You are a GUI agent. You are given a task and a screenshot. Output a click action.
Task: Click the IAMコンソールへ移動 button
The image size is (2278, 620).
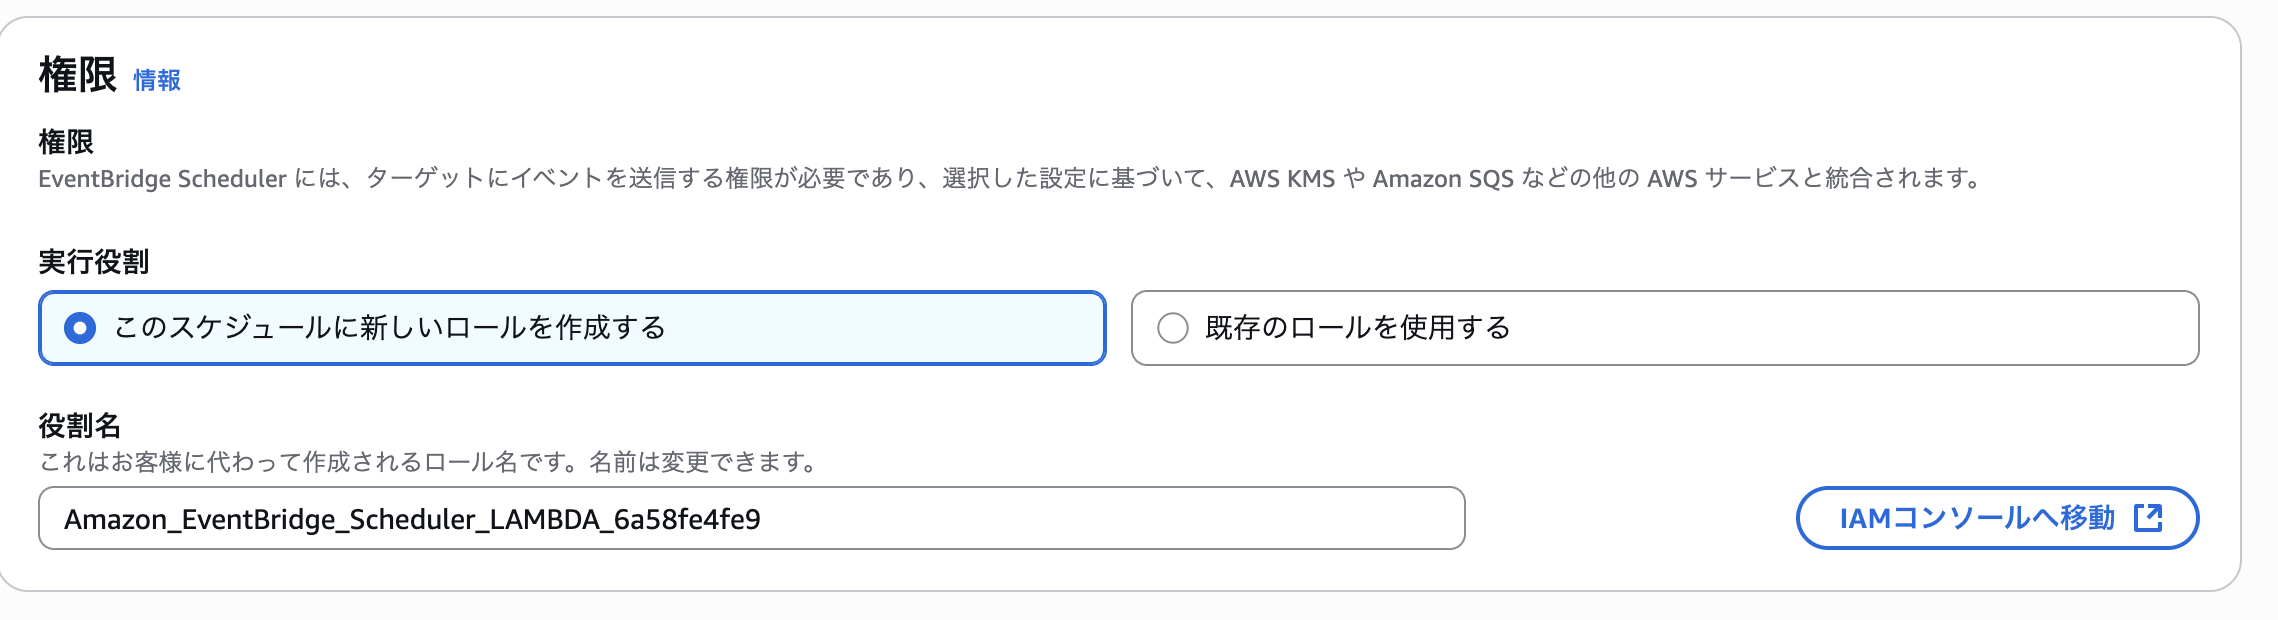coord(1976,518)
